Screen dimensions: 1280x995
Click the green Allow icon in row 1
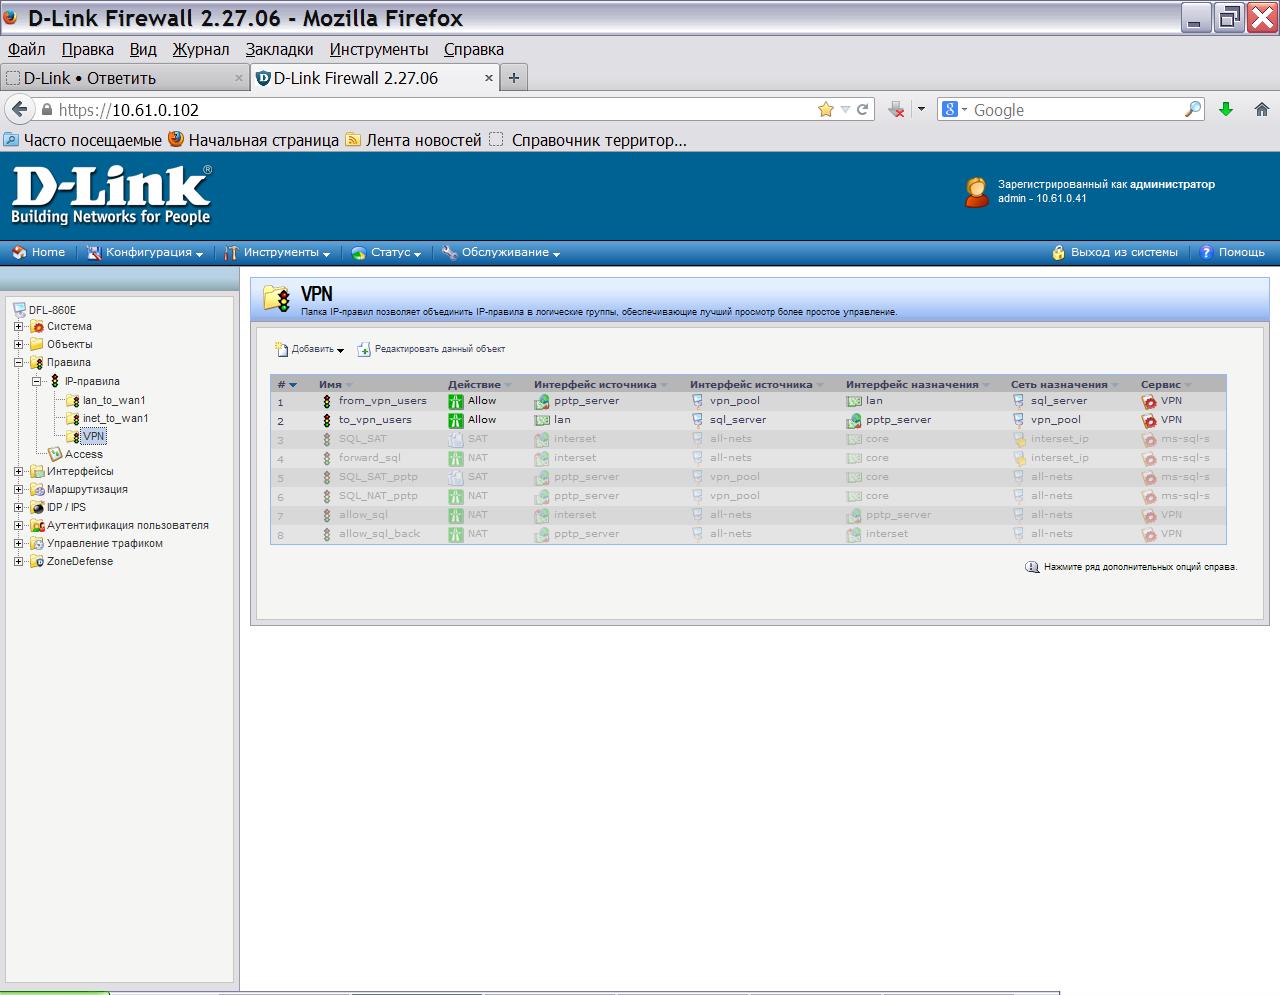(x=456, y=402)
